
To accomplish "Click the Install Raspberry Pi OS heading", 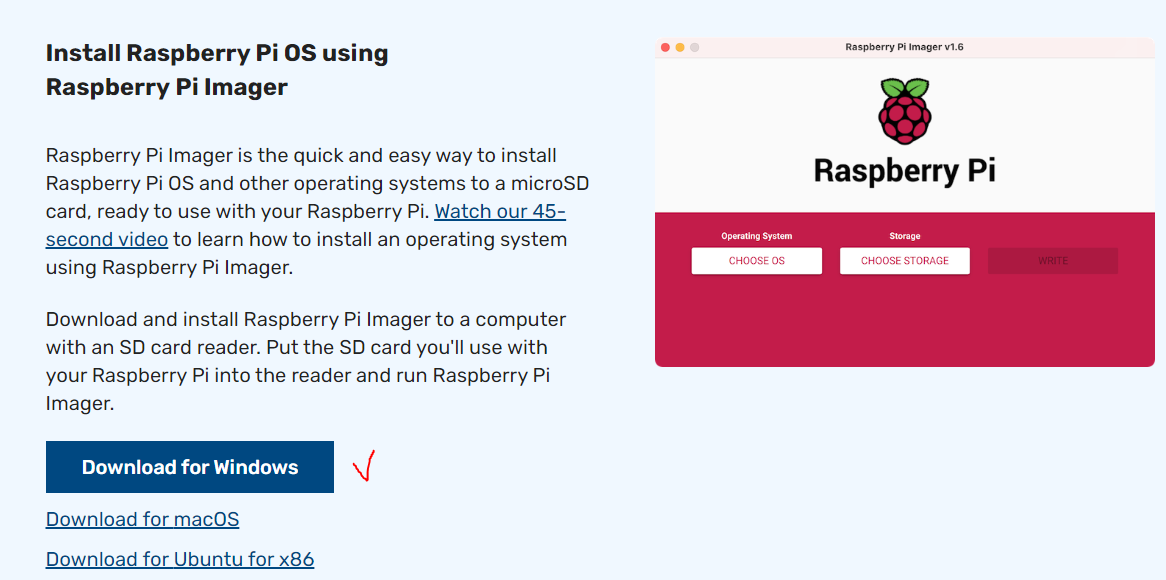I will (217, 70).
